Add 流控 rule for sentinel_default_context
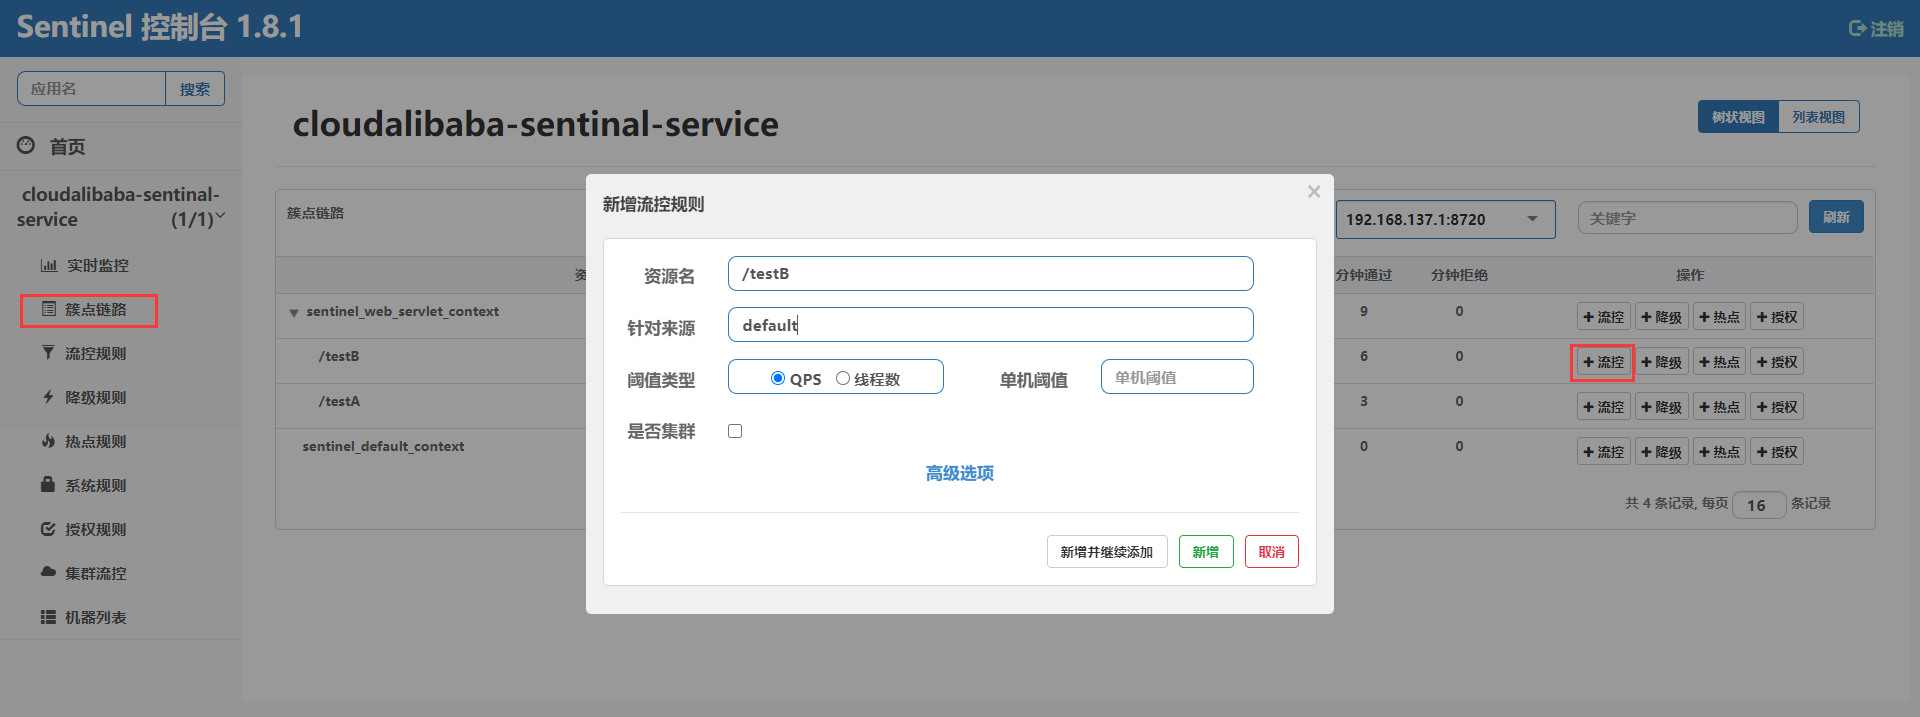 (x=1604, y=452)
